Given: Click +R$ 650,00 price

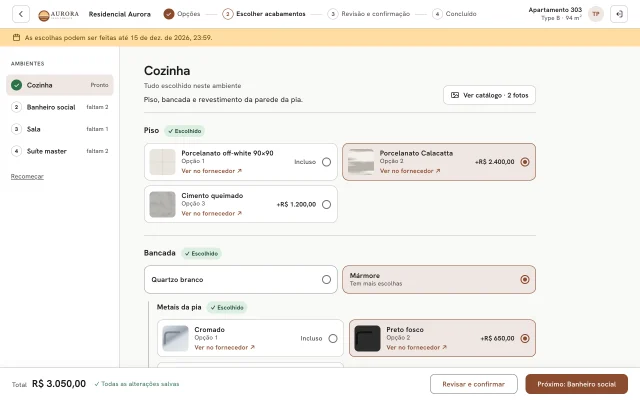Looking at the screenshot, I should (x=498, y=338).
